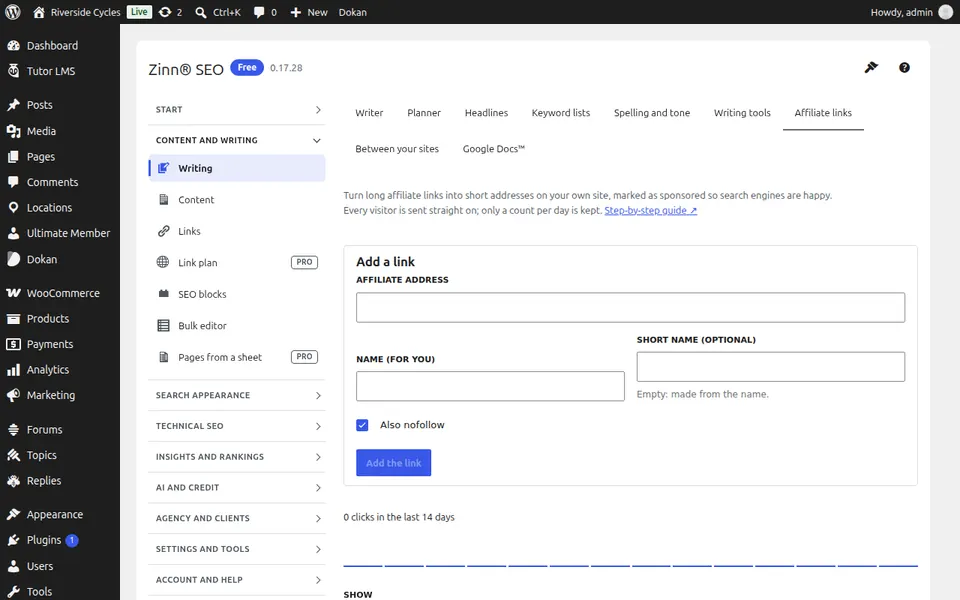Expand the AI AND CREDIT section

click(236, 487)
